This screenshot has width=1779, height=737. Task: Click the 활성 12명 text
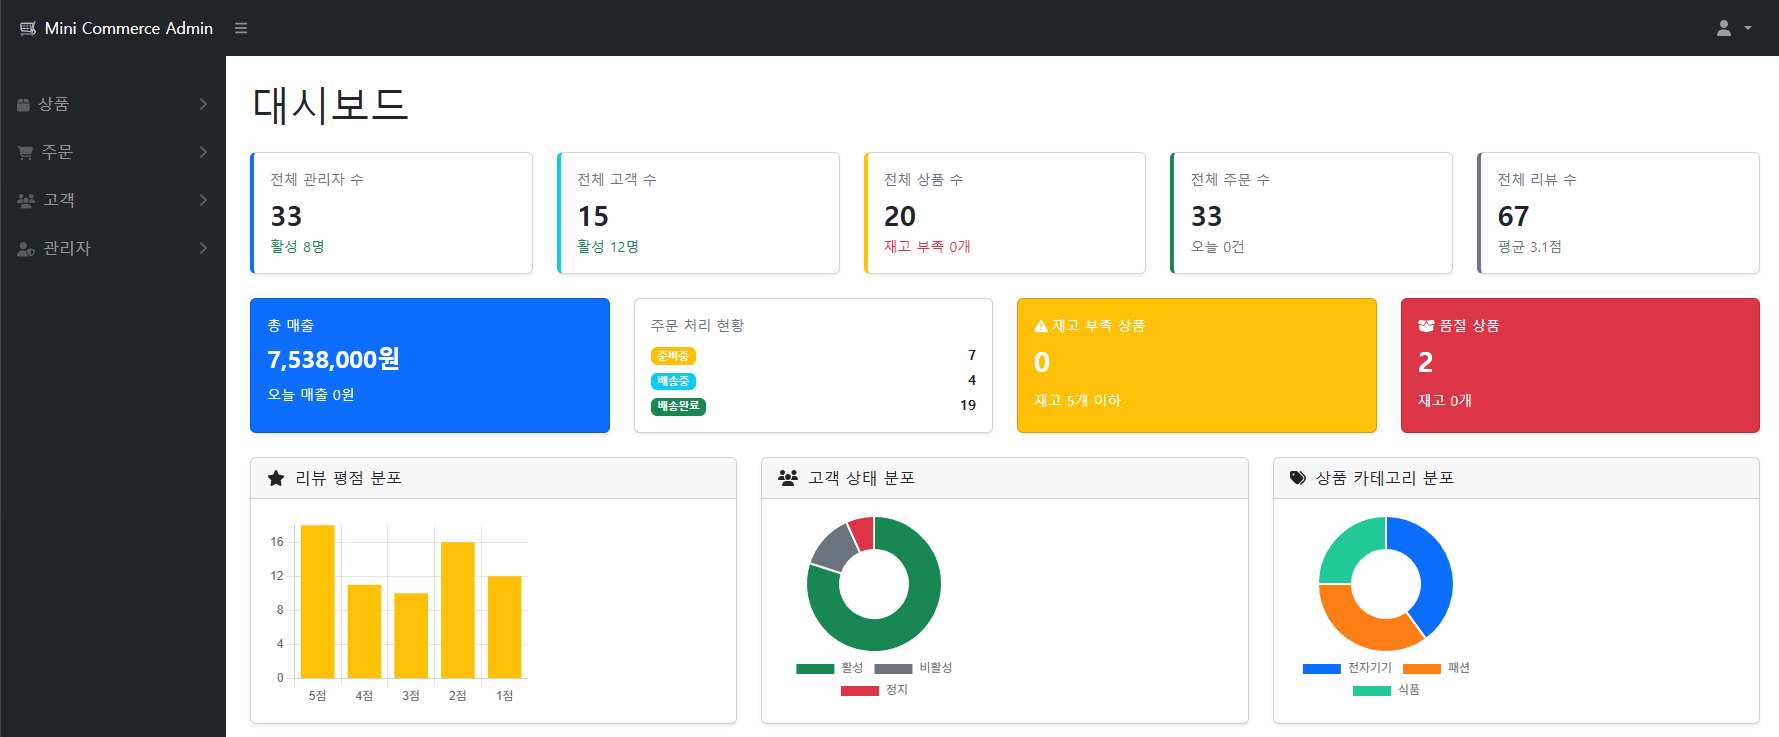coord(608,247)
